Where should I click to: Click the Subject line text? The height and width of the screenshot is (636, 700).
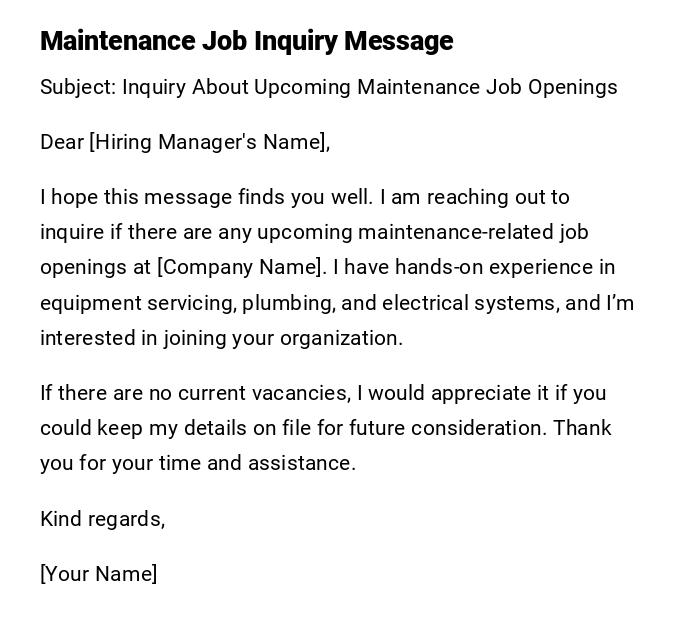tap(328, 87)
